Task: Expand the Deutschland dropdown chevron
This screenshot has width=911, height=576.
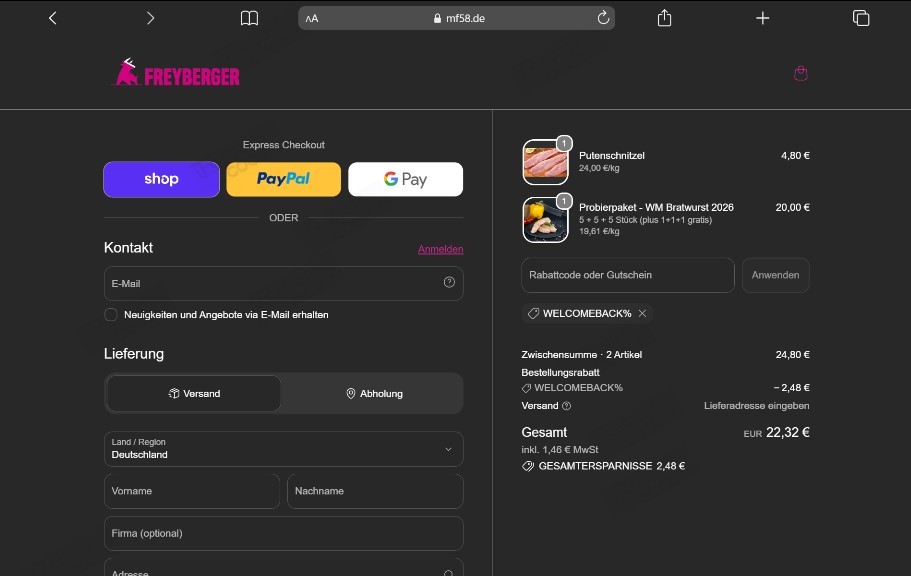Action: click(x=448, y=449)
